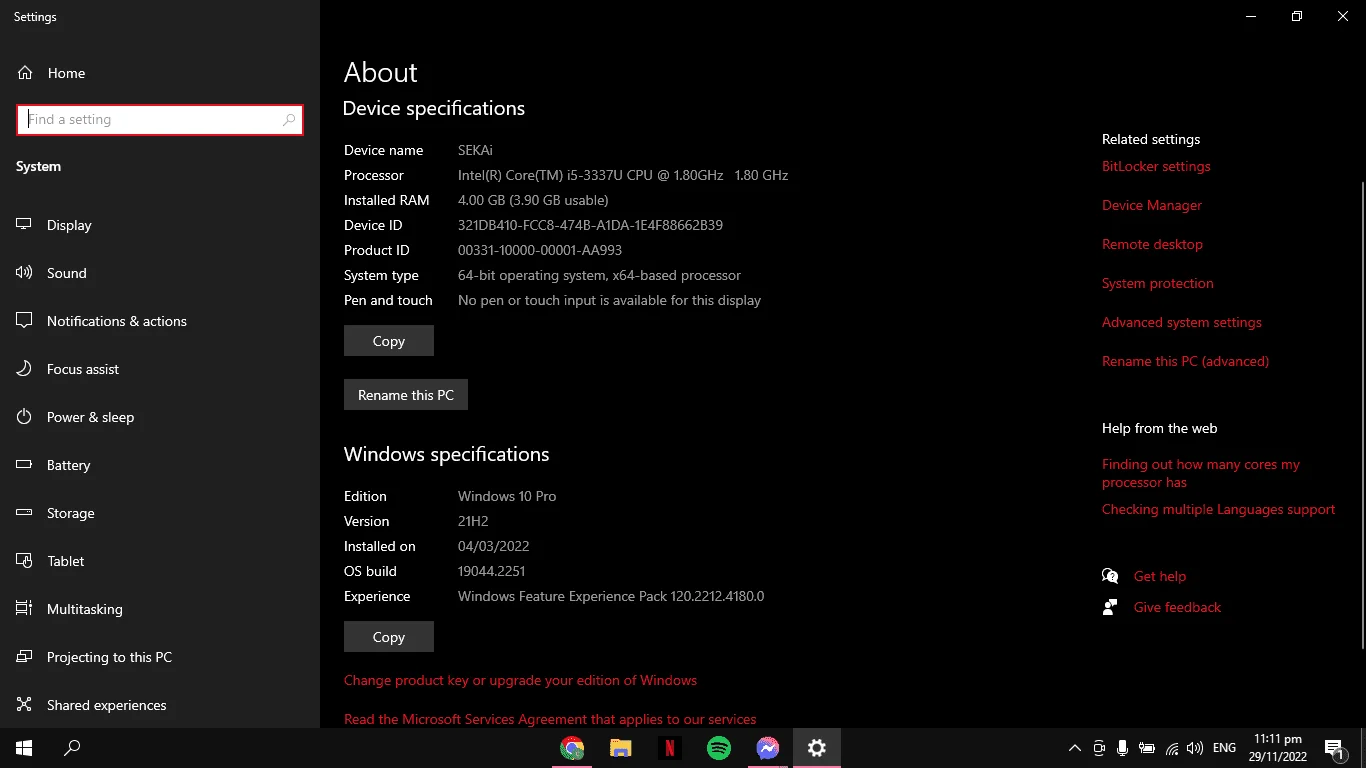Select the Device ID value text

point(590,225)
